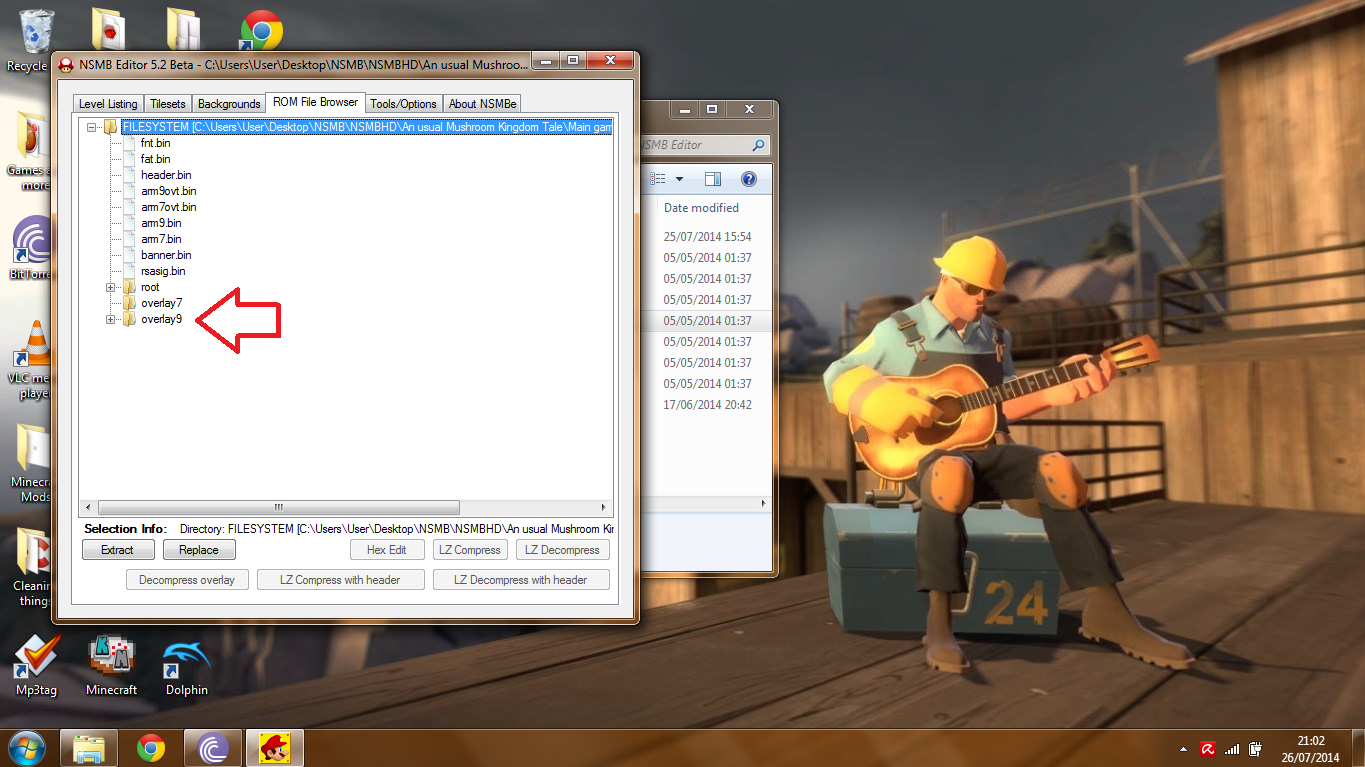The image size is (1365, 767).
Task: Click the LZ Decompress button
Action: click(x=562, y=550)
